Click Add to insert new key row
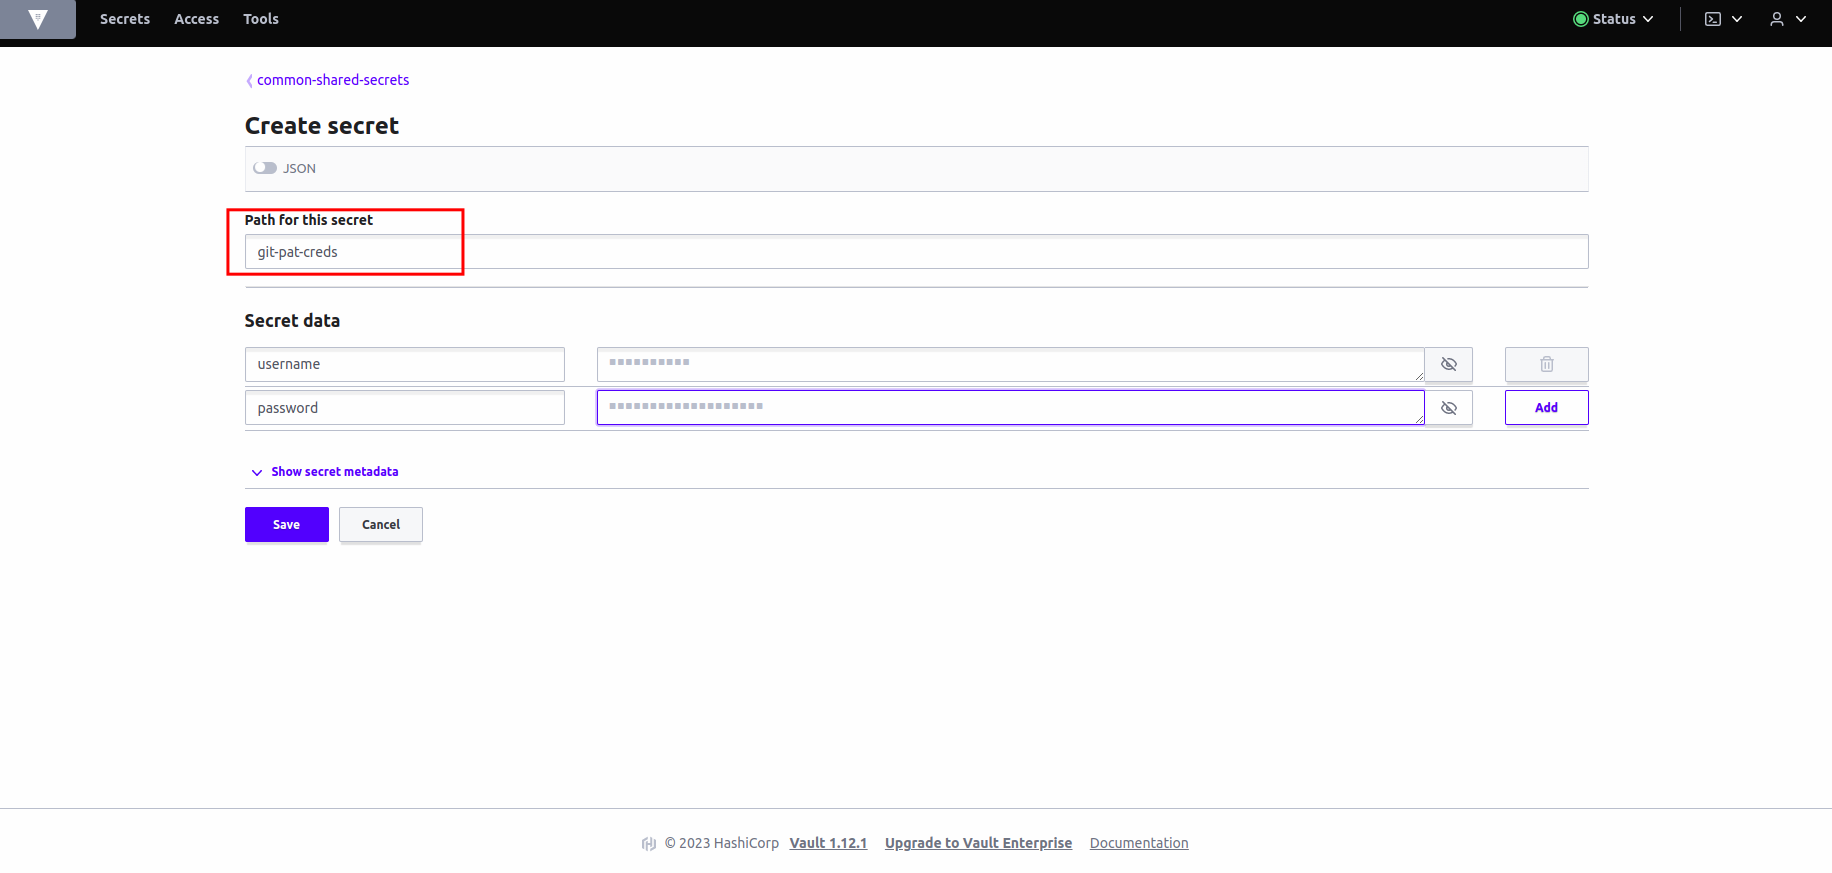 [x=1546, y=408]
